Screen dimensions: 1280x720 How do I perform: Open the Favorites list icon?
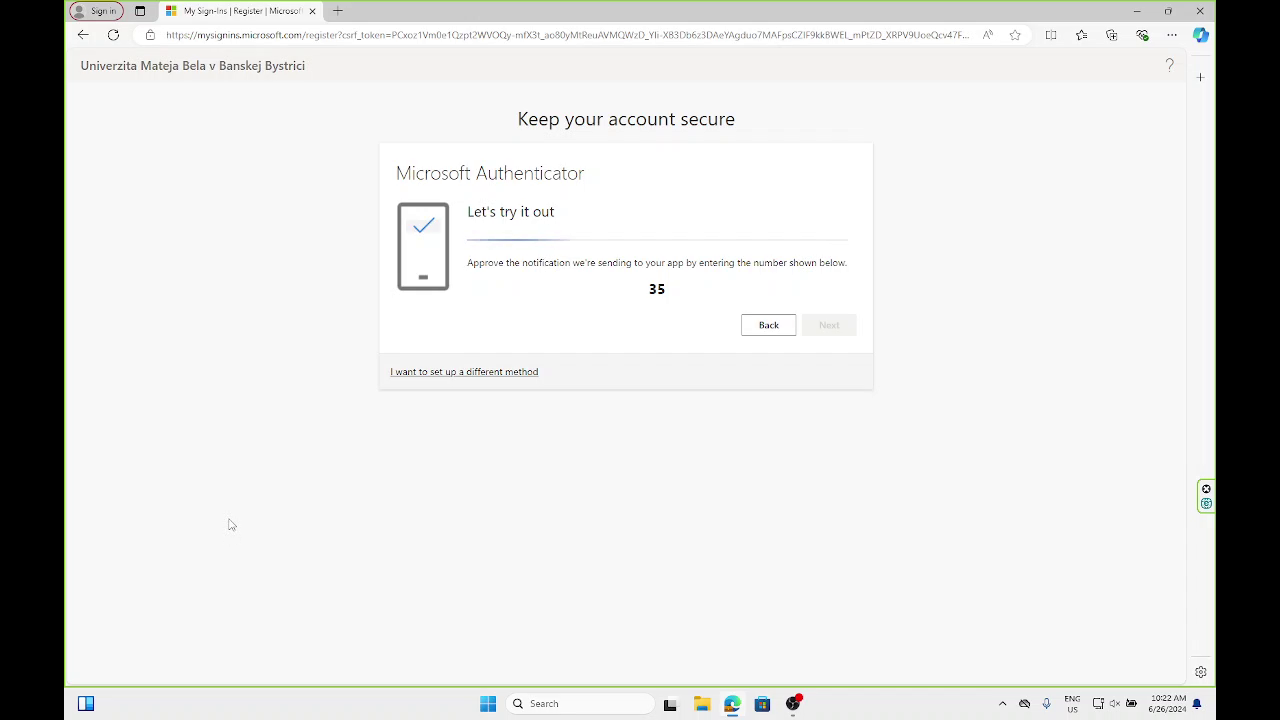(x=1081, y=35)
